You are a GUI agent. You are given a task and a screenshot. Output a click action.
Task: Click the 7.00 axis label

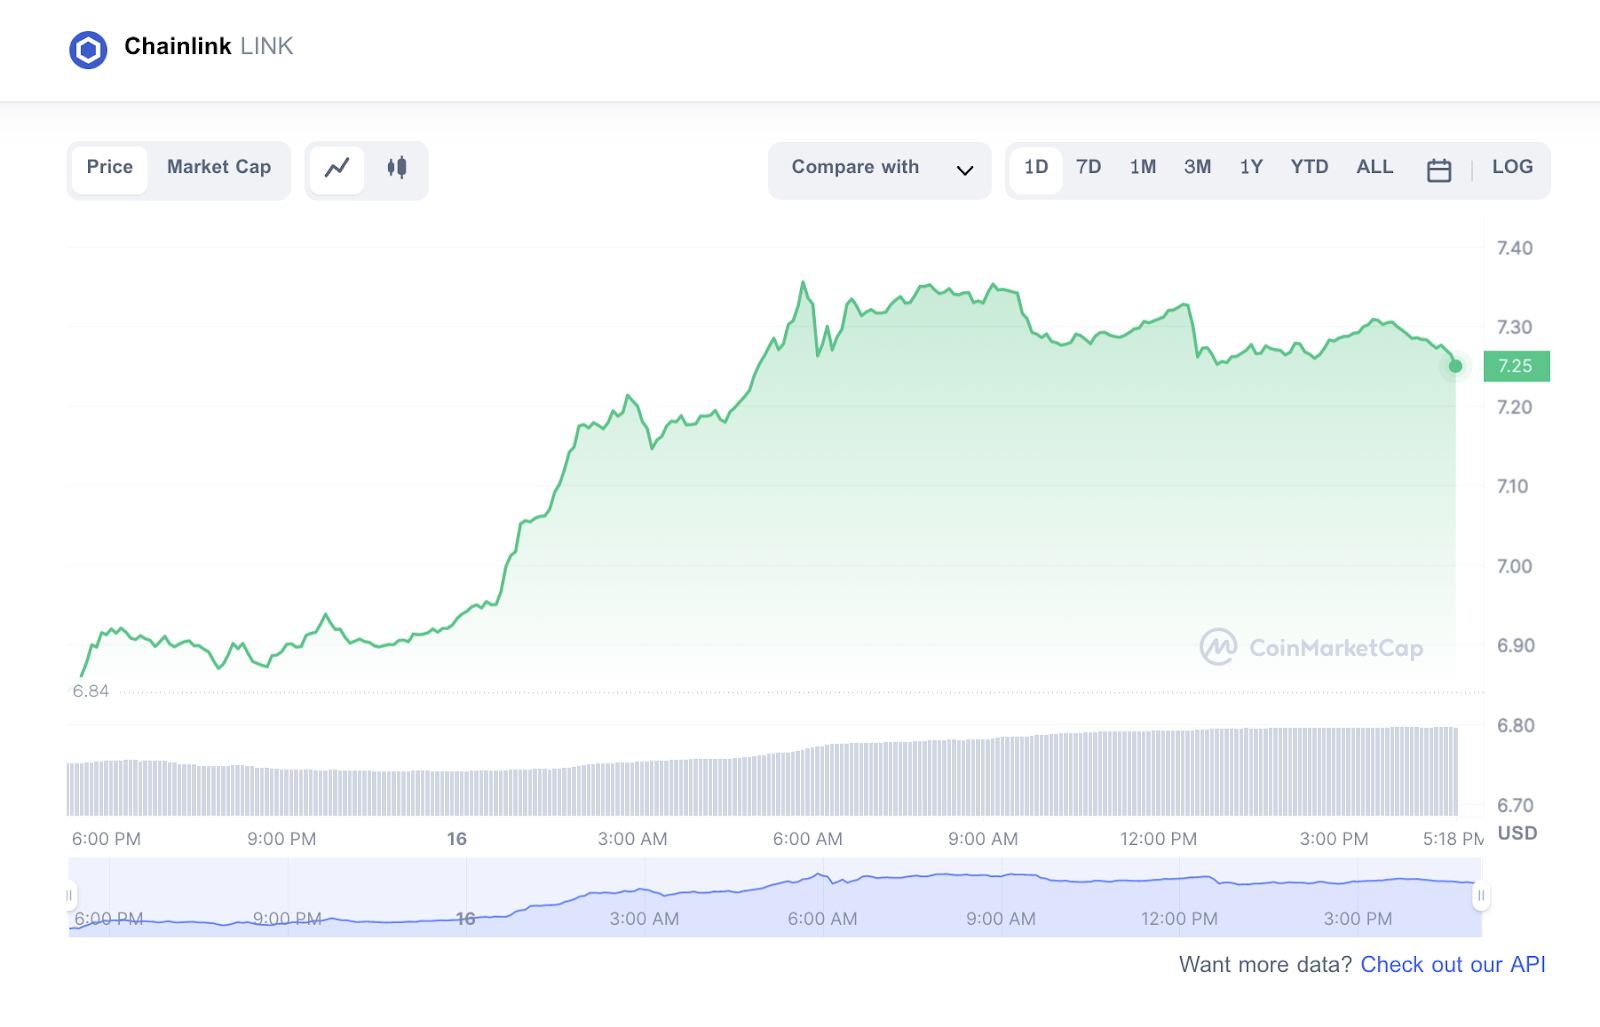[1515, 567]
